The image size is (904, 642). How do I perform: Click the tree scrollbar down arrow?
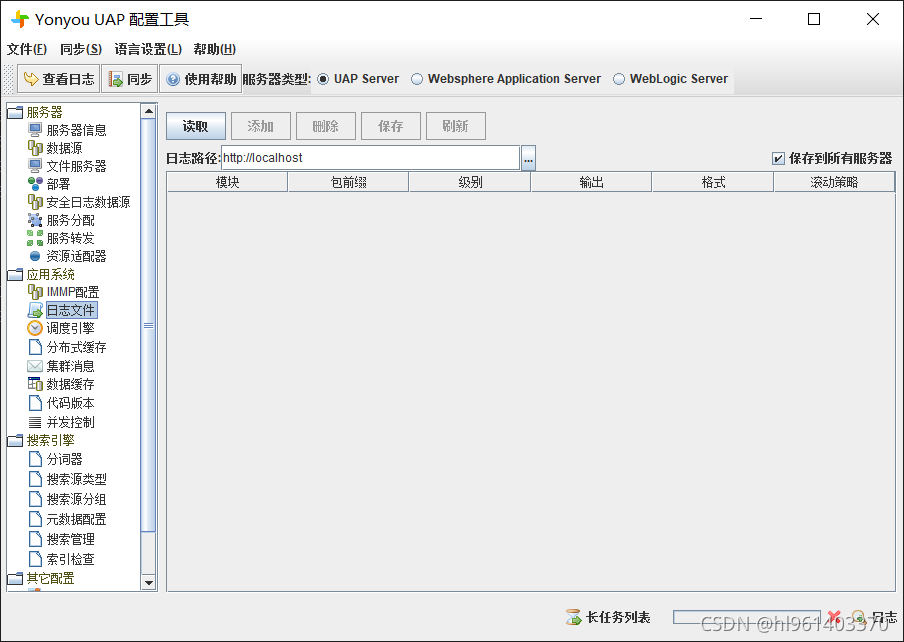point(149,582)
